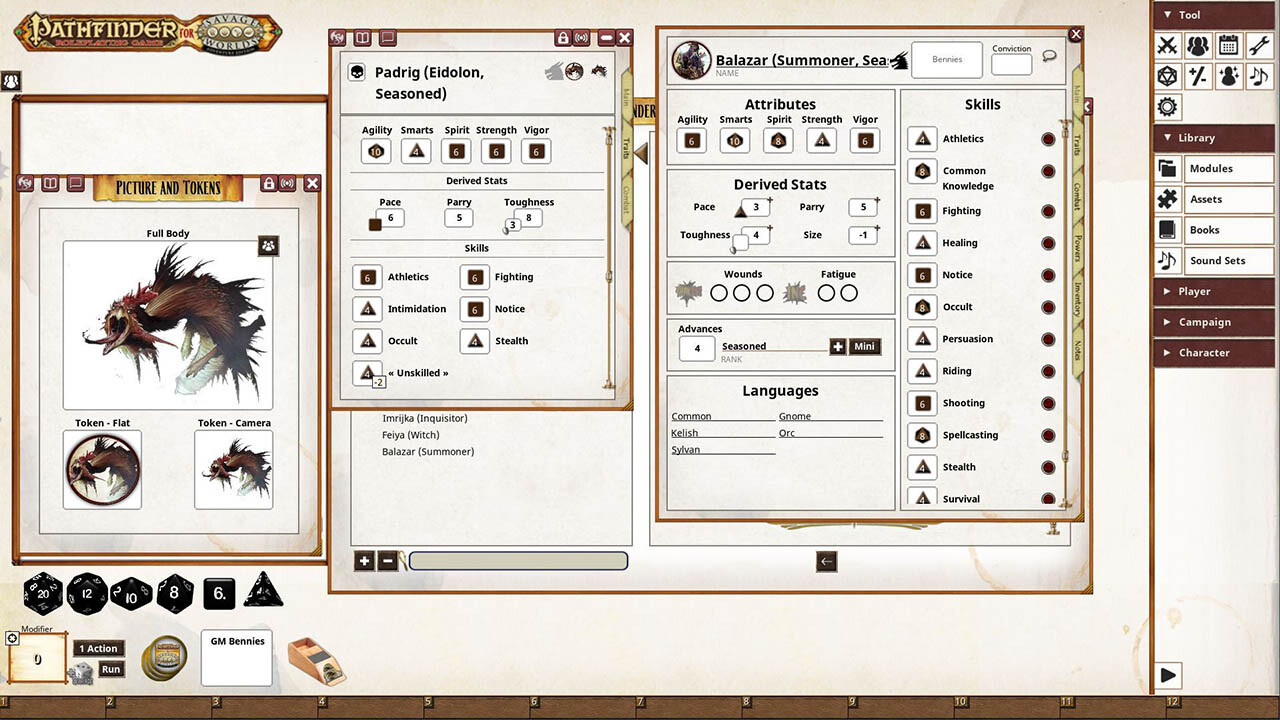Roll the black d20 die at the bottom
Image resolution: width=1280 pixels, height=720 pixels.
click(42, 593)
